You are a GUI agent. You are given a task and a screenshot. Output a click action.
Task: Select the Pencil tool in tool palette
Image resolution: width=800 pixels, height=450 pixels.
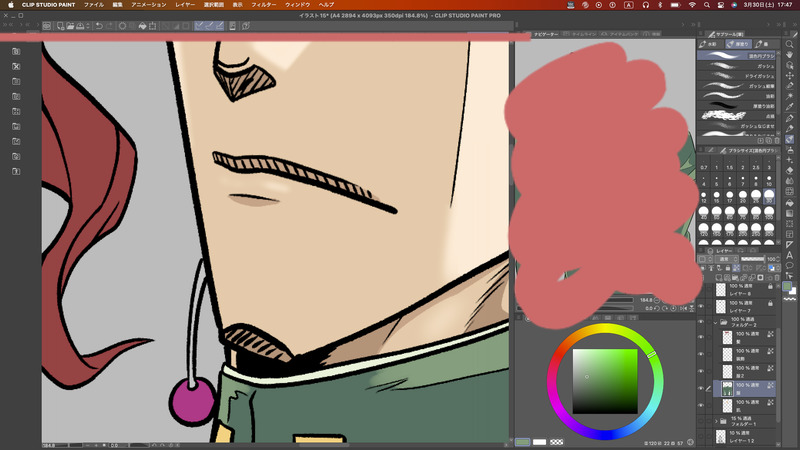[x=790, y=129]
